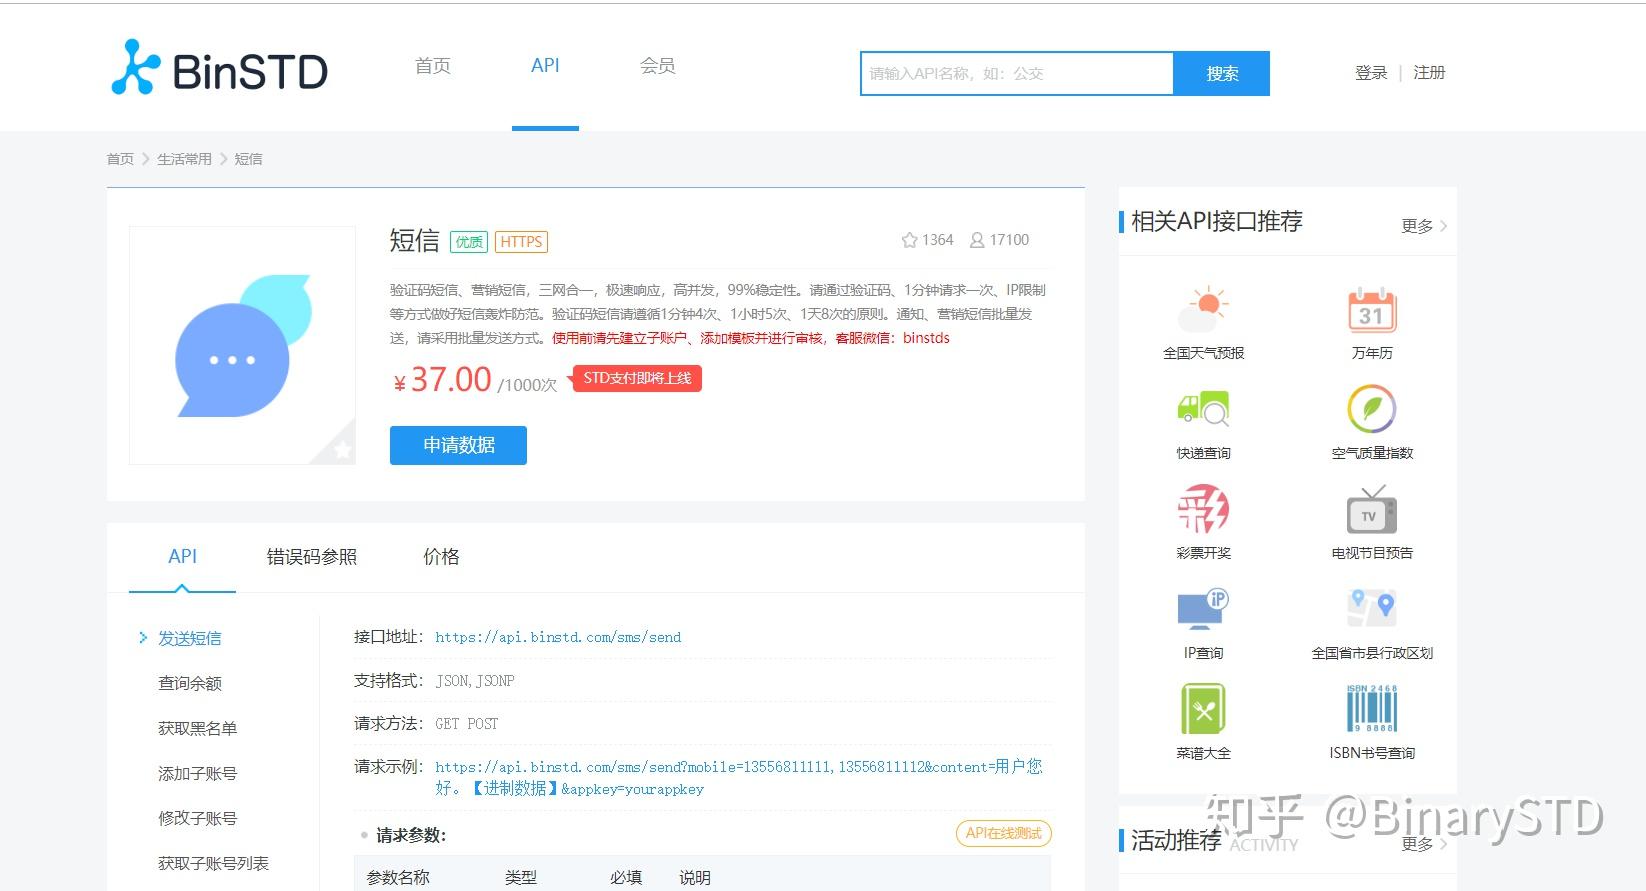Select 获取黑名单 in the API list
Image resolution: width=1646 pixels, height=891 pixels.
tap(197, 728)
